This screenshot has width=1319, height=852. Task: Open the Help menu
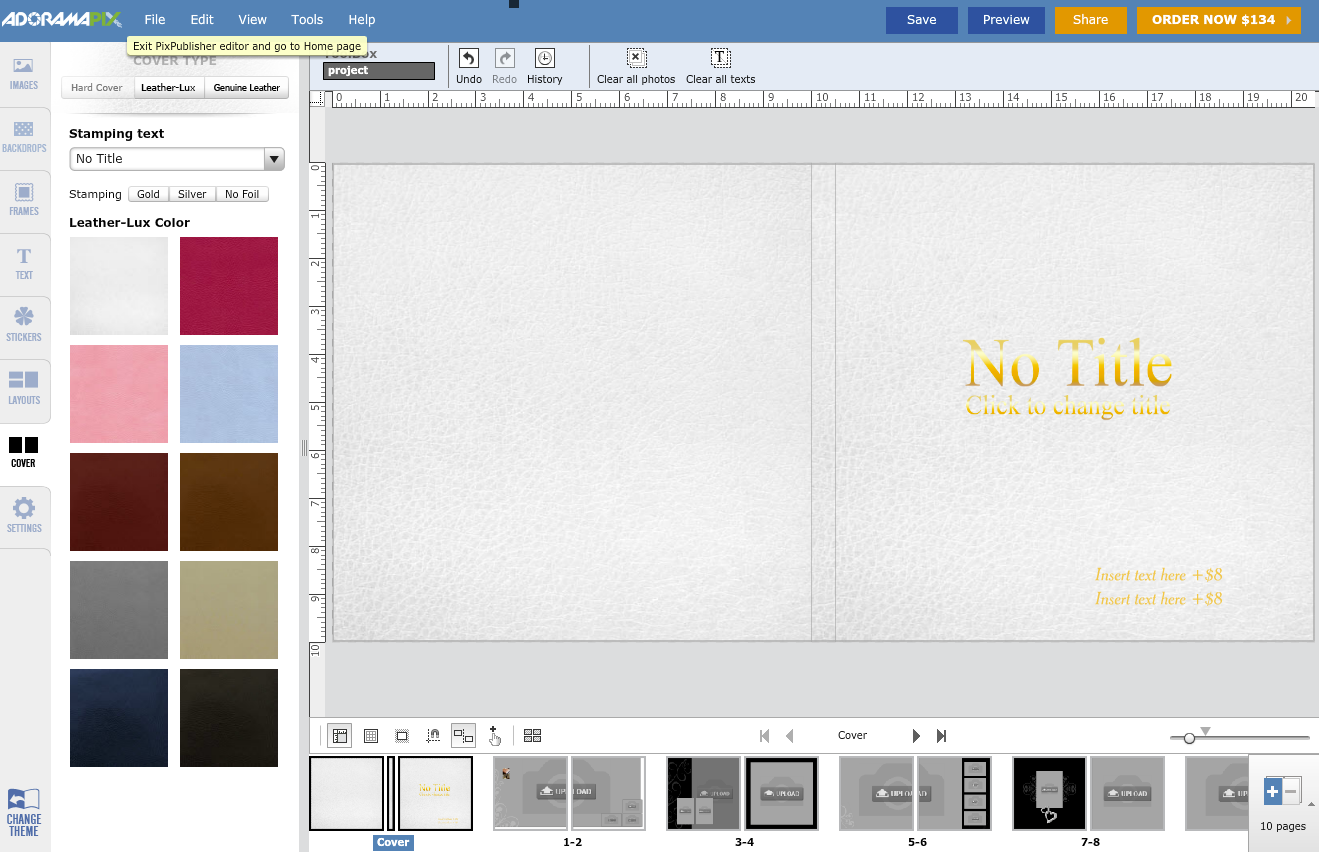tap(361, 19)
